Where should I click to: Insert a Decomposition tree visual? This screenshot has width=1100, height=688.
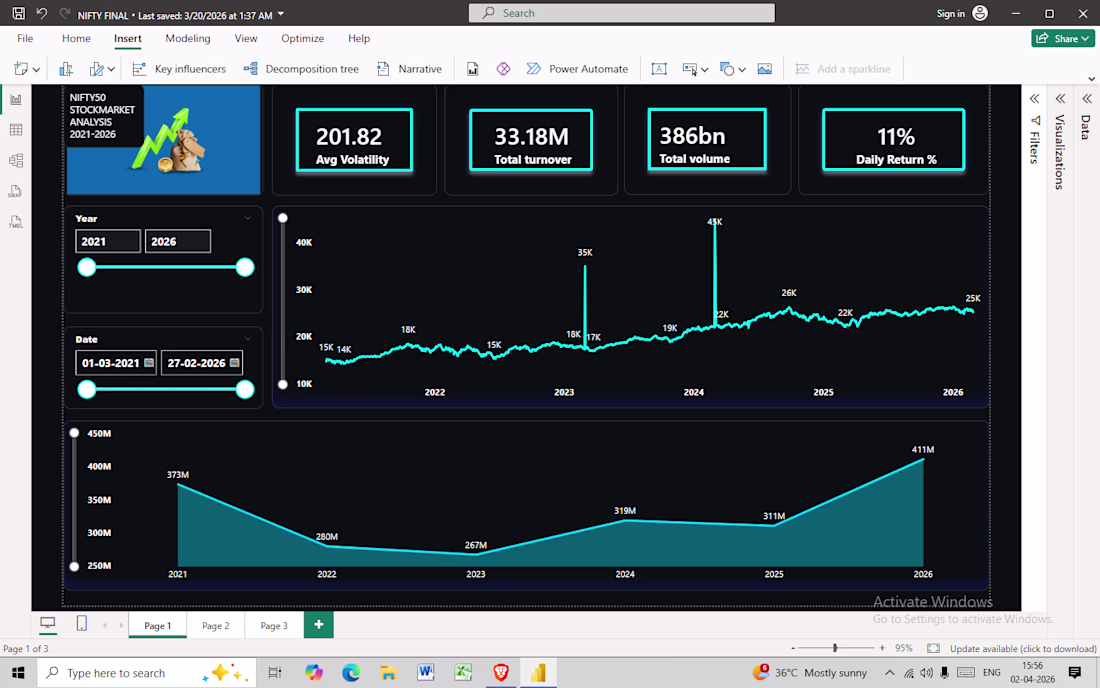(301, 69)
